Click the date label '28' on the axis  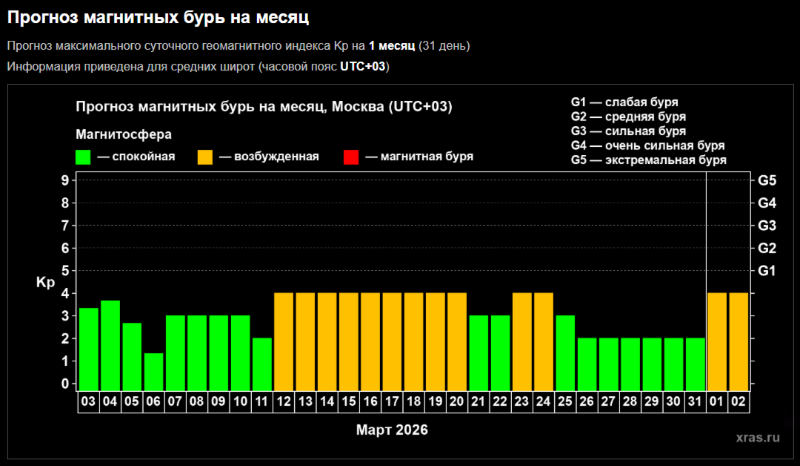point(630,402)
